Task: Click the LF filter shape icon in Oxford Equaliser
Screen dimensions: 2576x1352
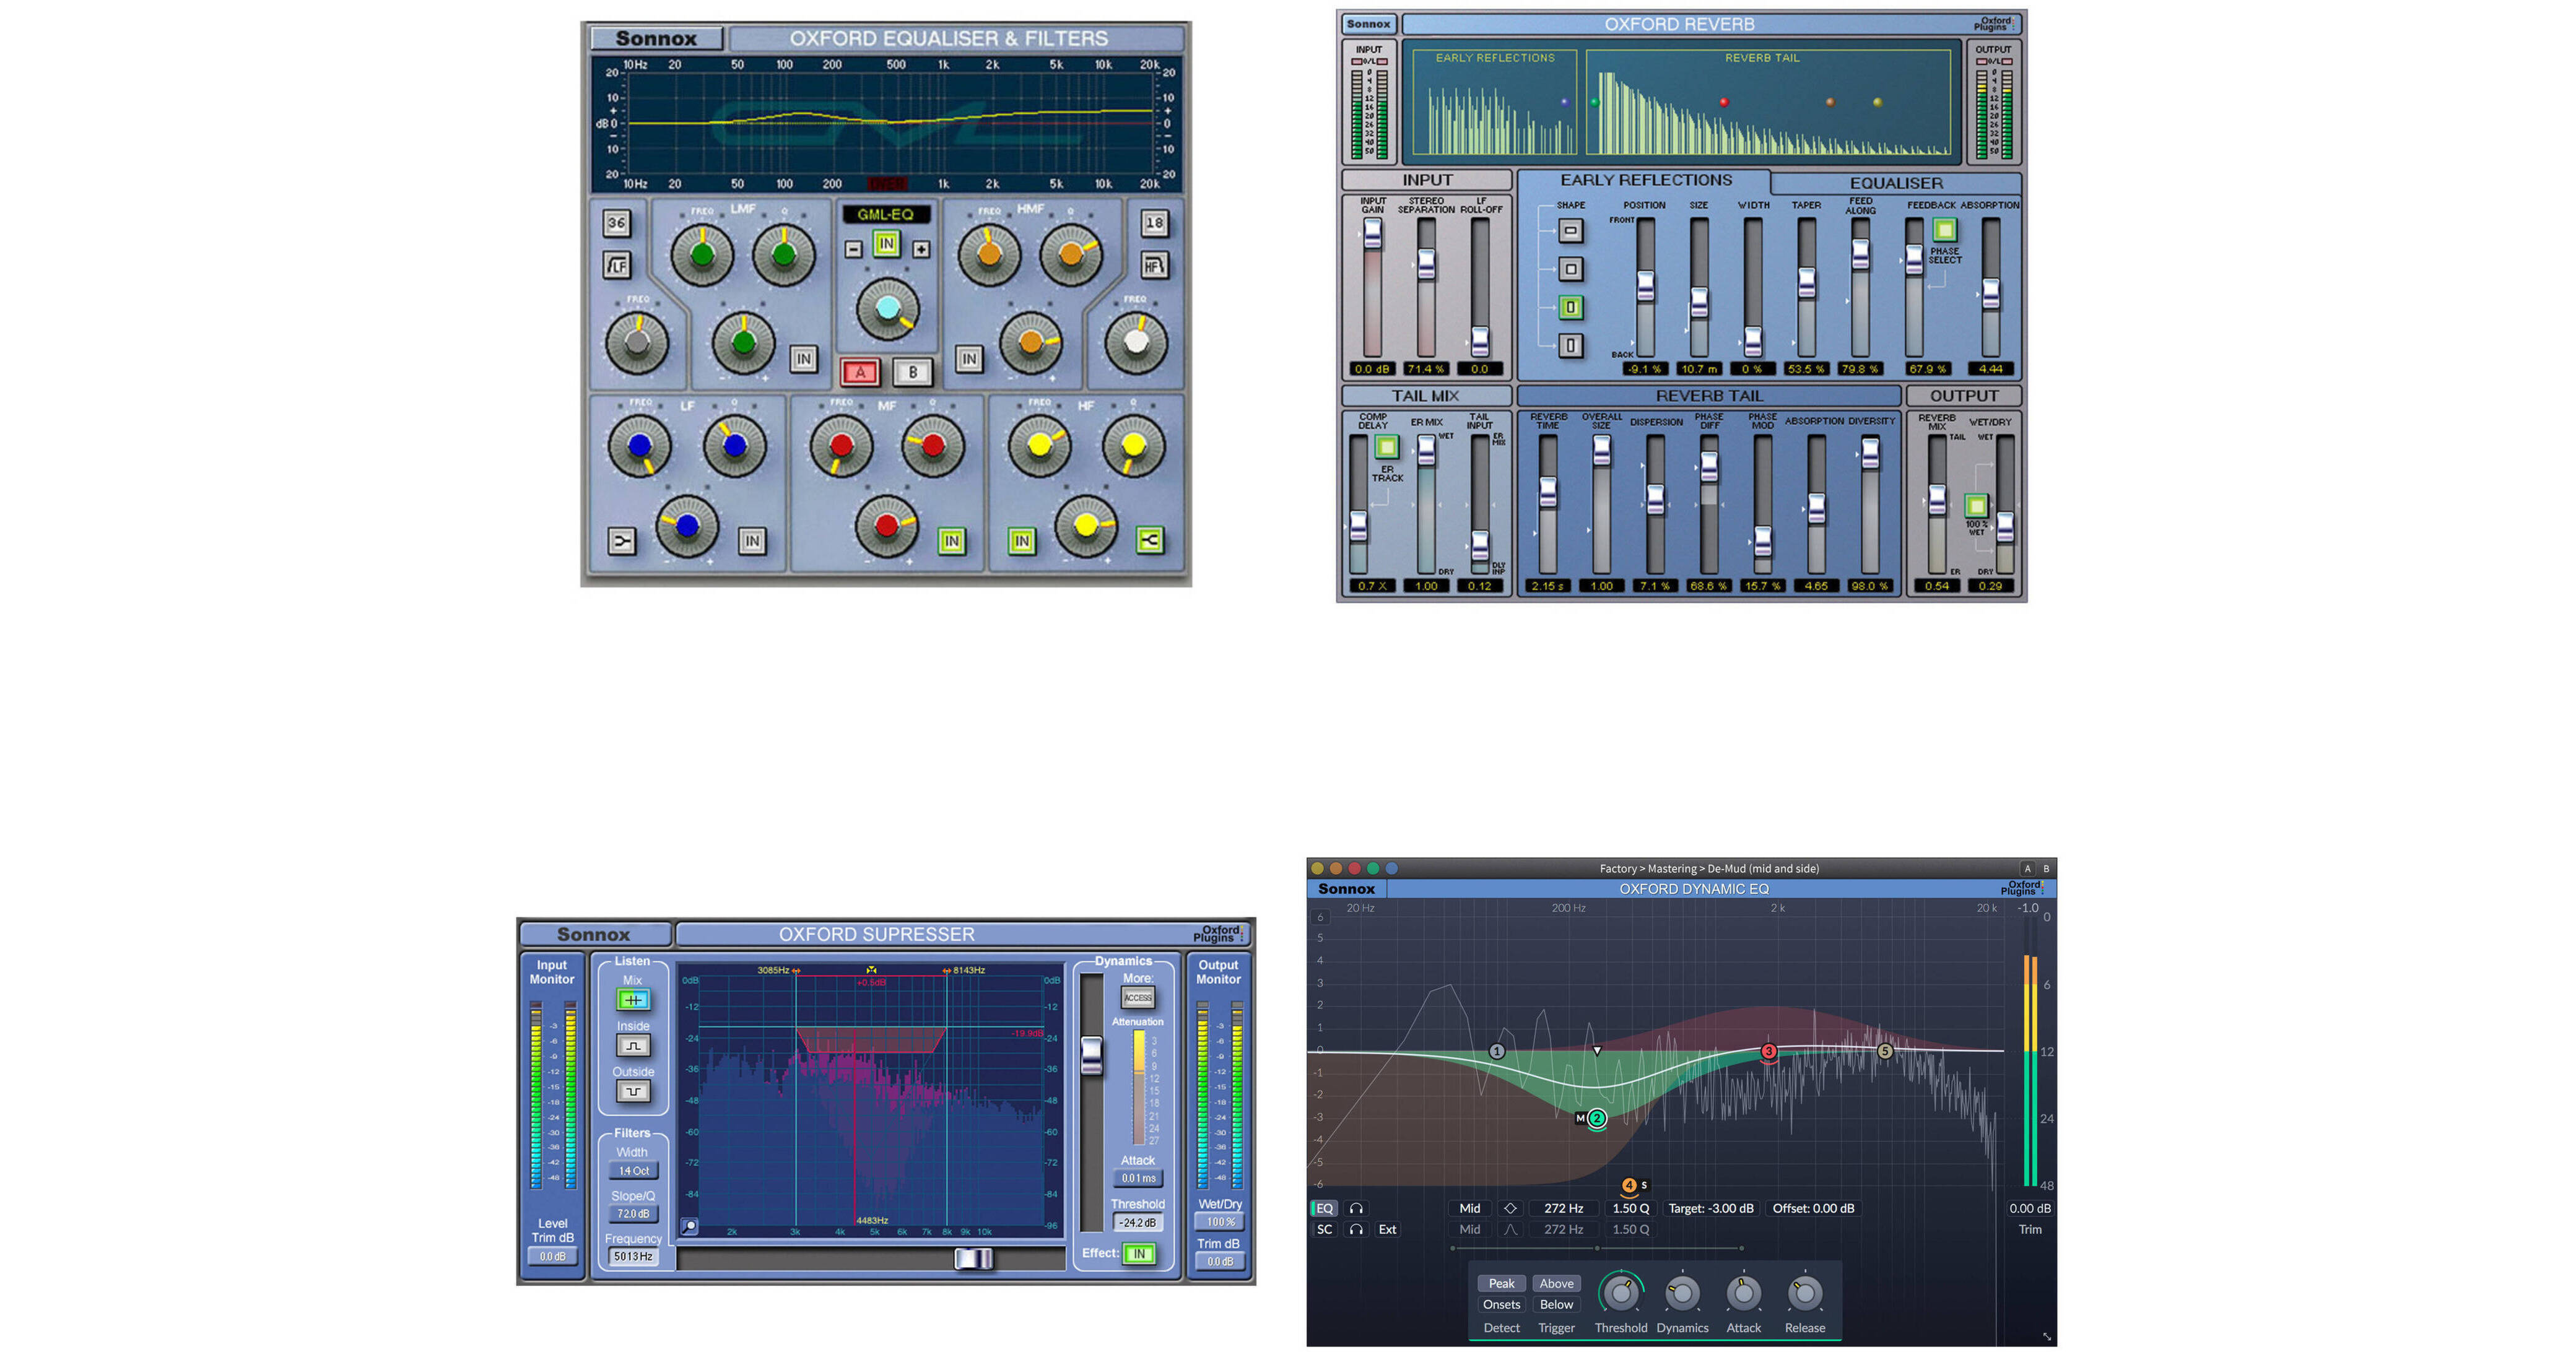Action: pyautogui.click(x=617, y=265)
